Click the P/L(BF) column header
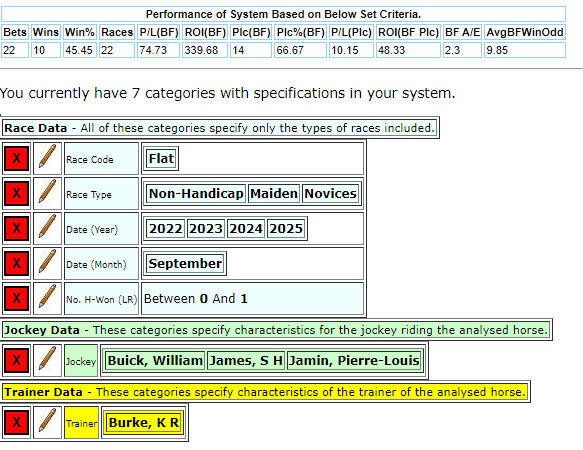This screenshot has width=583, height=450. coord(159,32)
